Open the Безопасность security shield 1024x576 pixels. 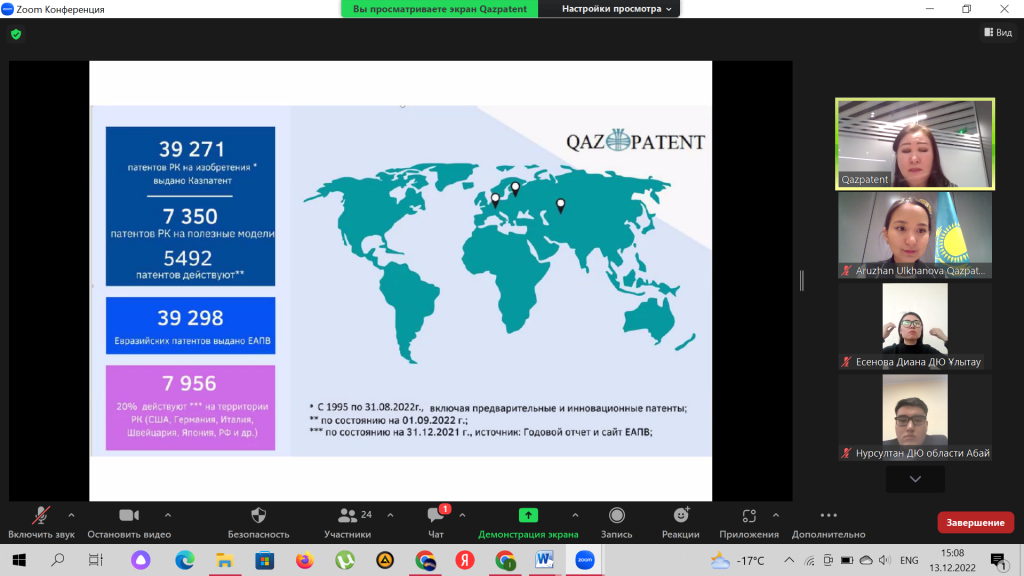tap(258, 516)
